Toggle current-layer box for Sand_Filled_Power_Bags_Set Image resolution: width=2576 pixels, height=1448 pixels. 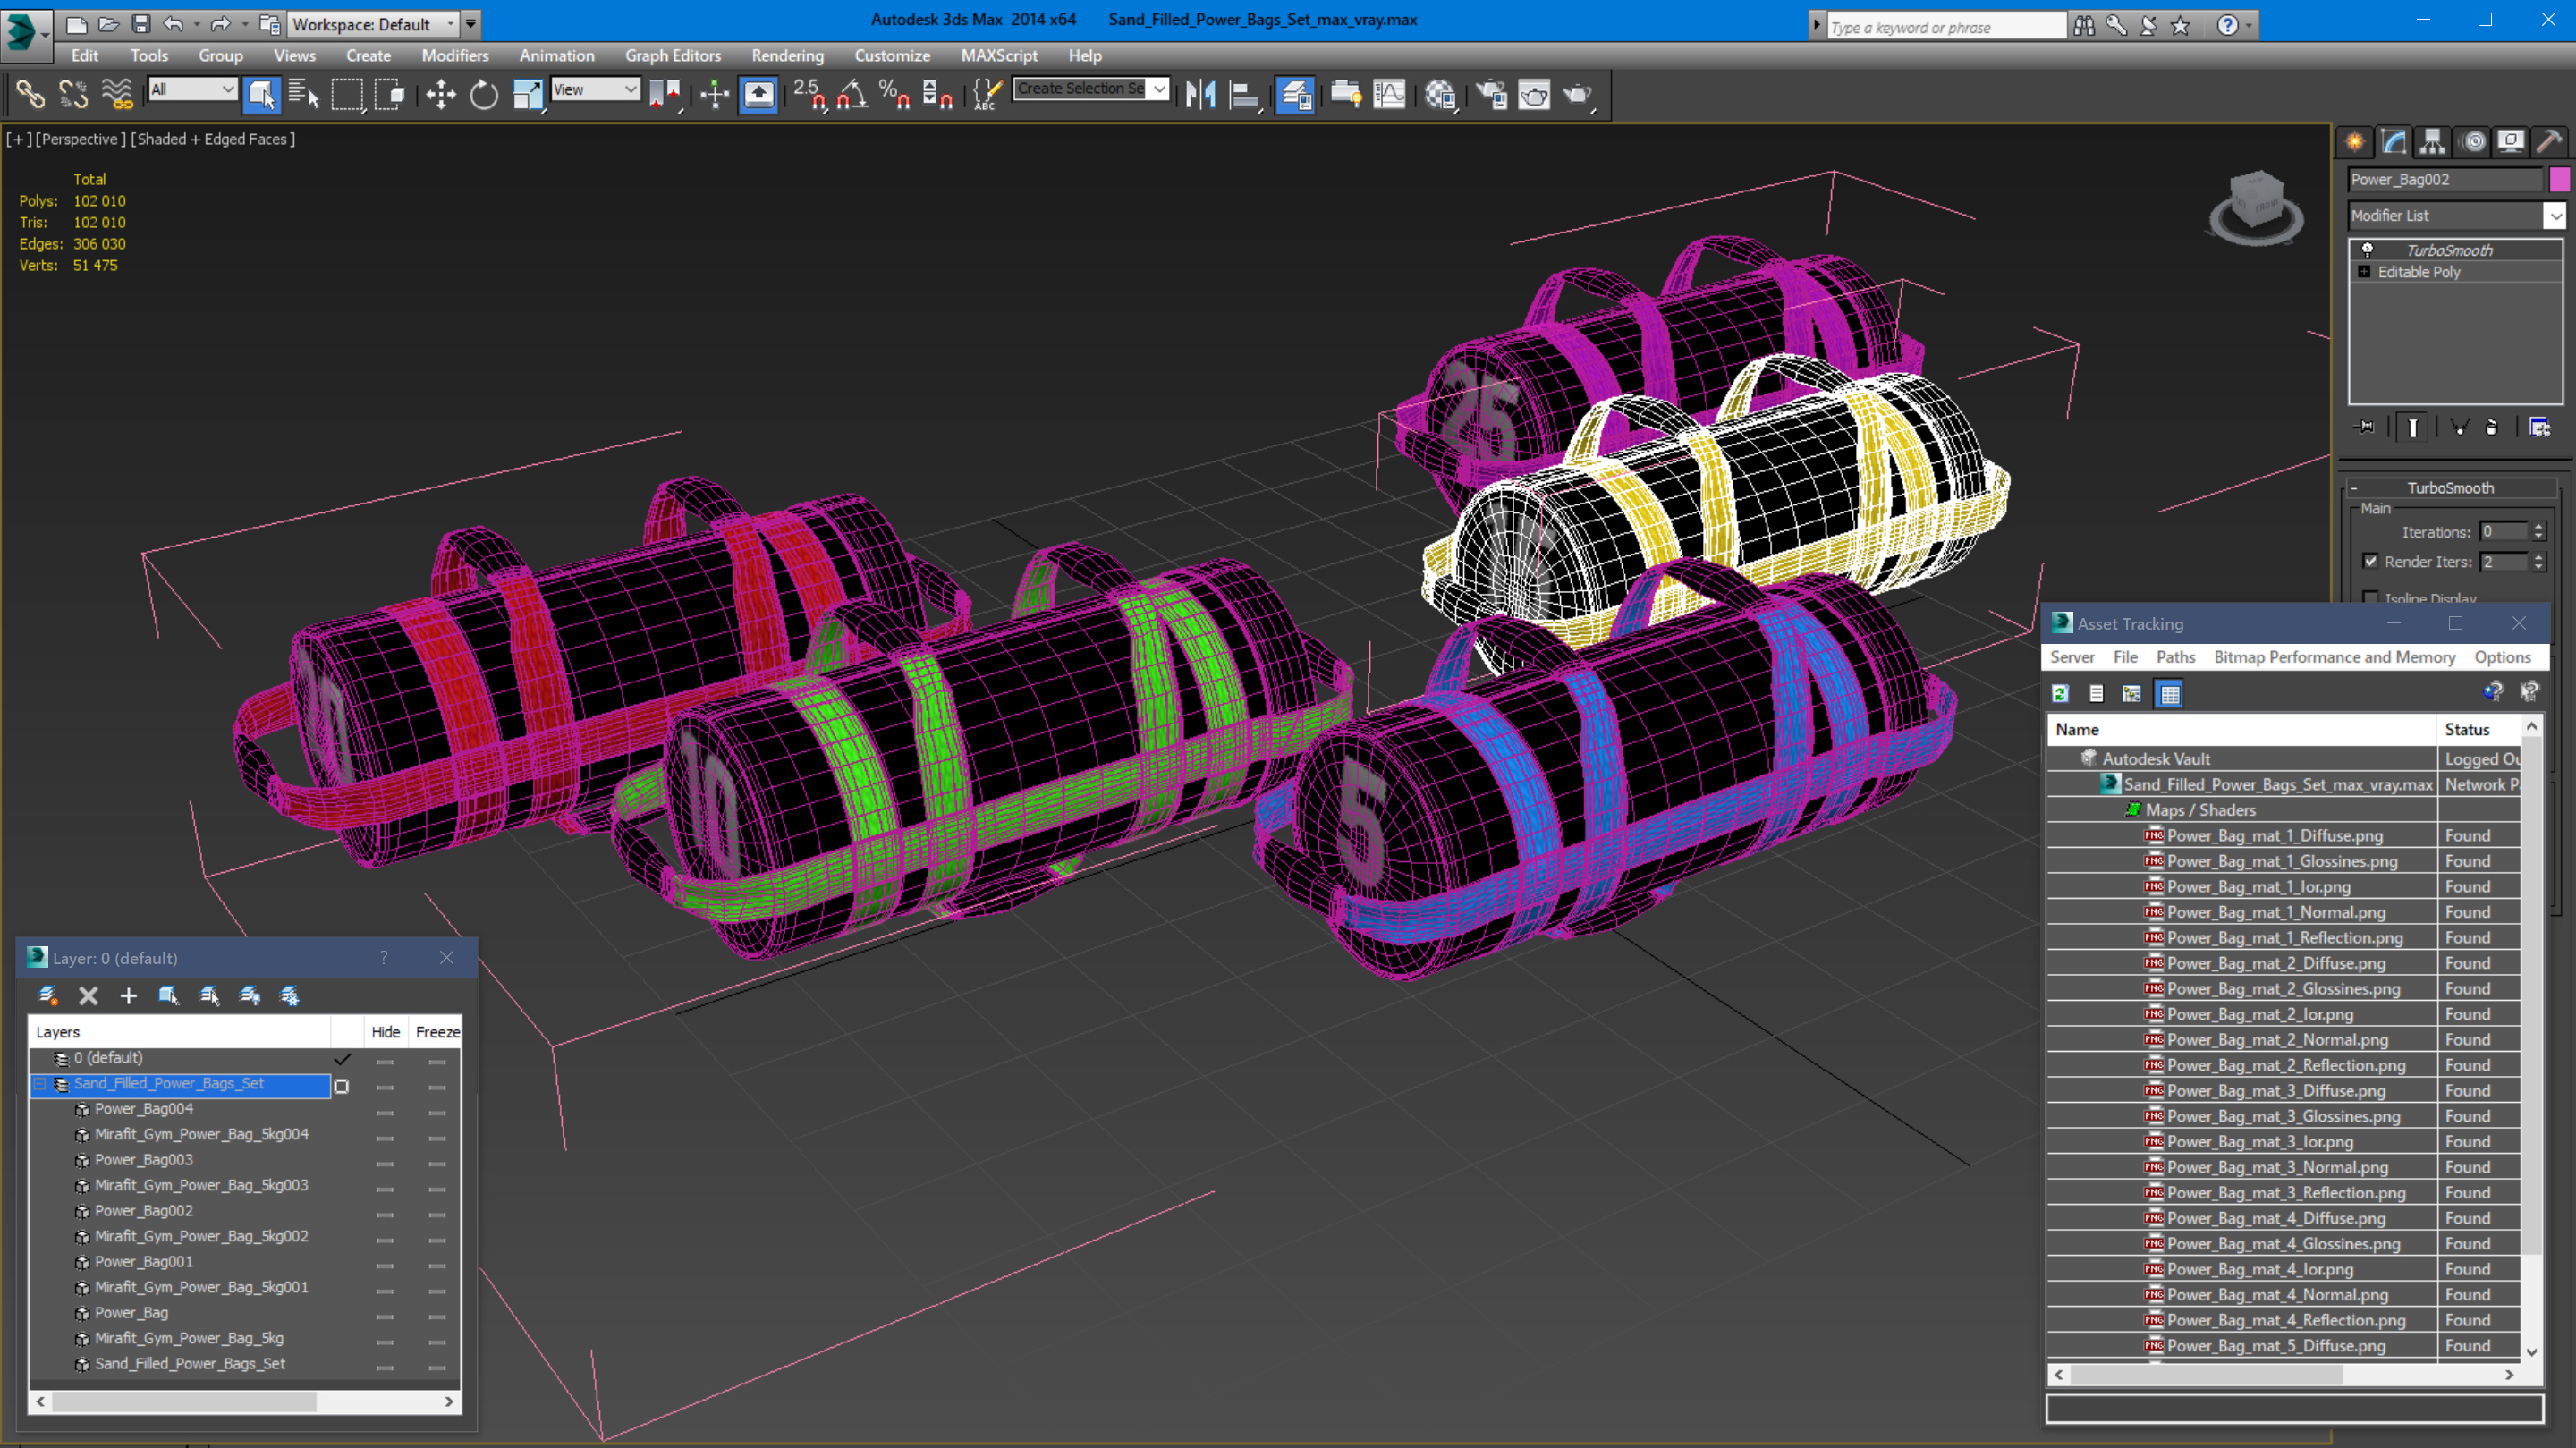point(342,1085)
